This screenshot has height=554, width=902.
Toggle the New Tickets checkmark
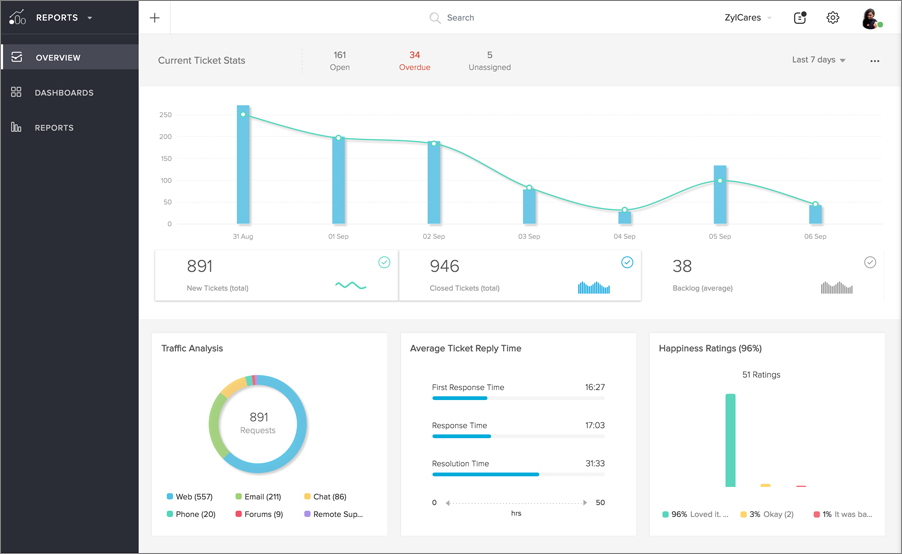384,262
